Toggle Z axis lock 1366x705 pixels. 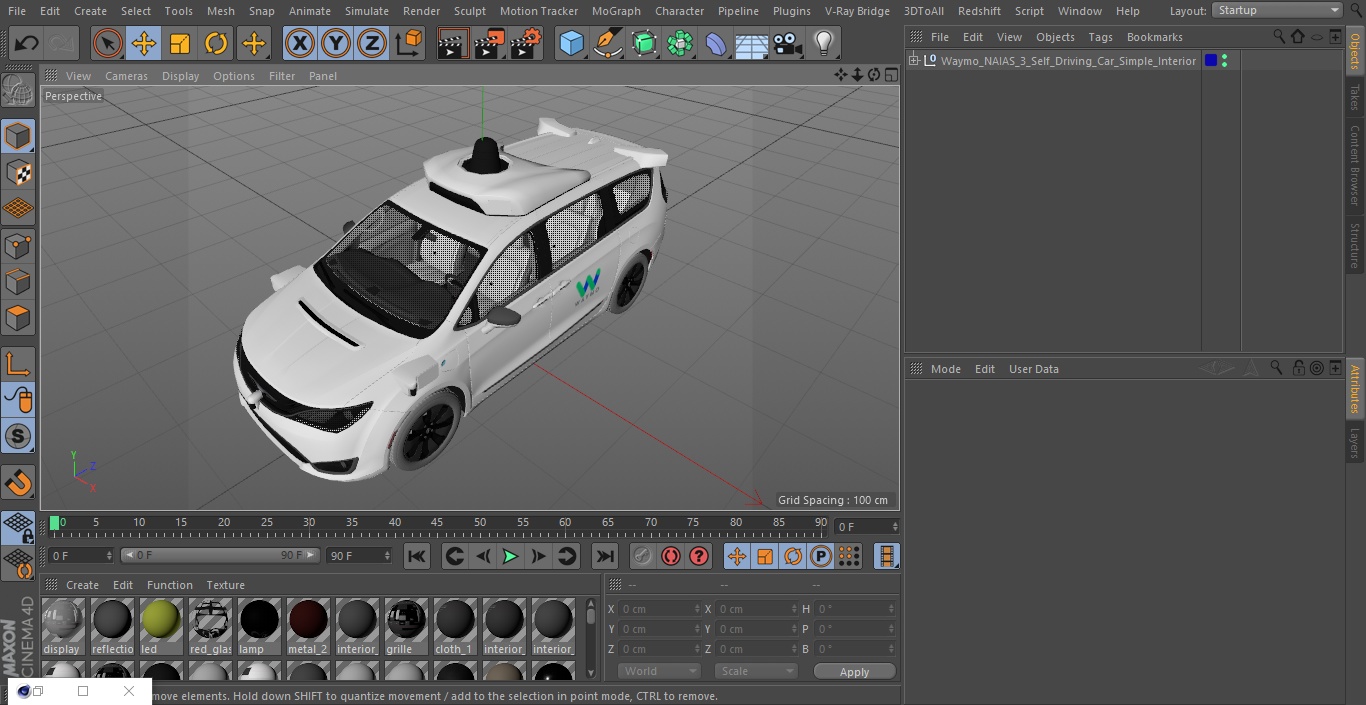point(371,43)
